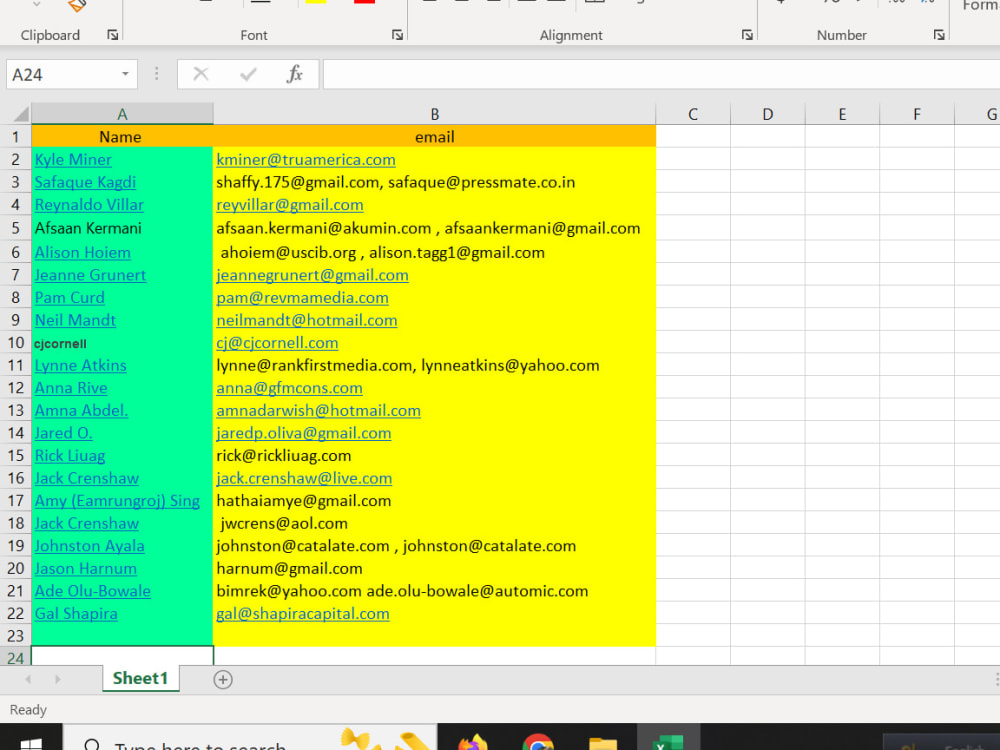Open the Ade Olu-Bowale name link
The width and height of the screenshot is (1000, 750).
[92, 591]
